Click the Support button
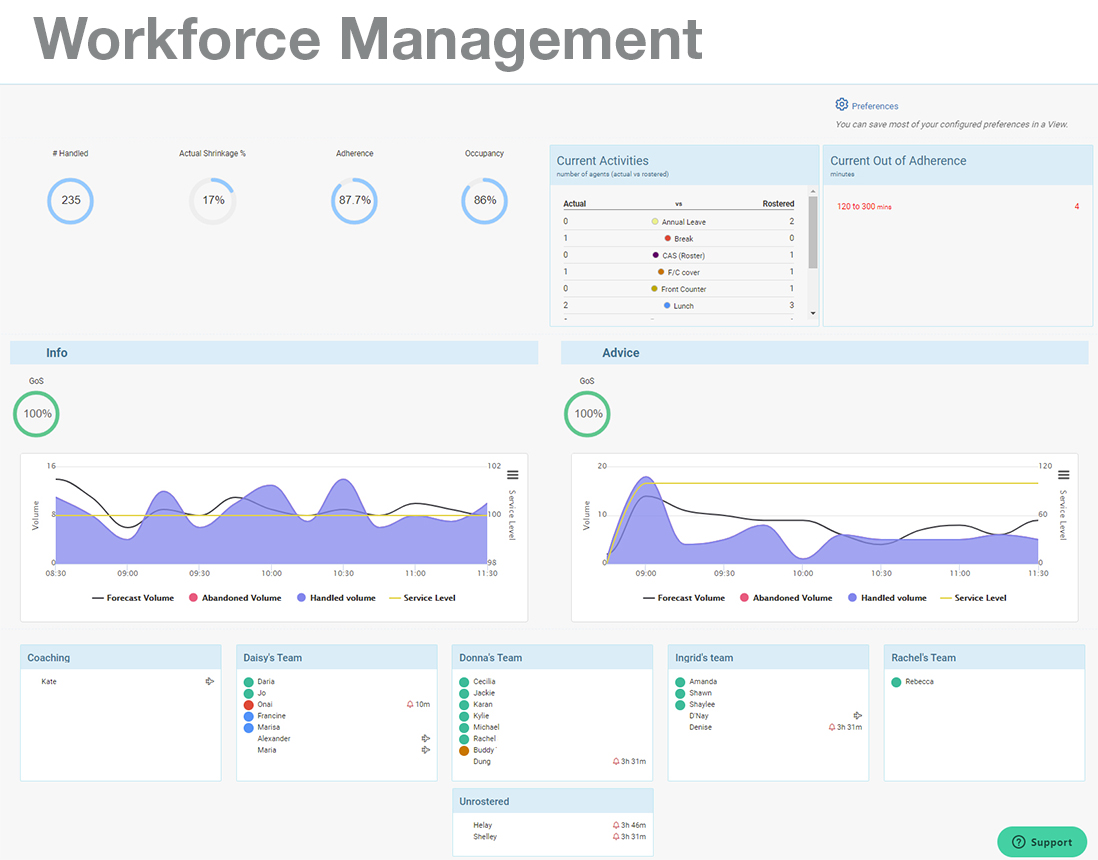The image size is (1098, 860). 1042,842
